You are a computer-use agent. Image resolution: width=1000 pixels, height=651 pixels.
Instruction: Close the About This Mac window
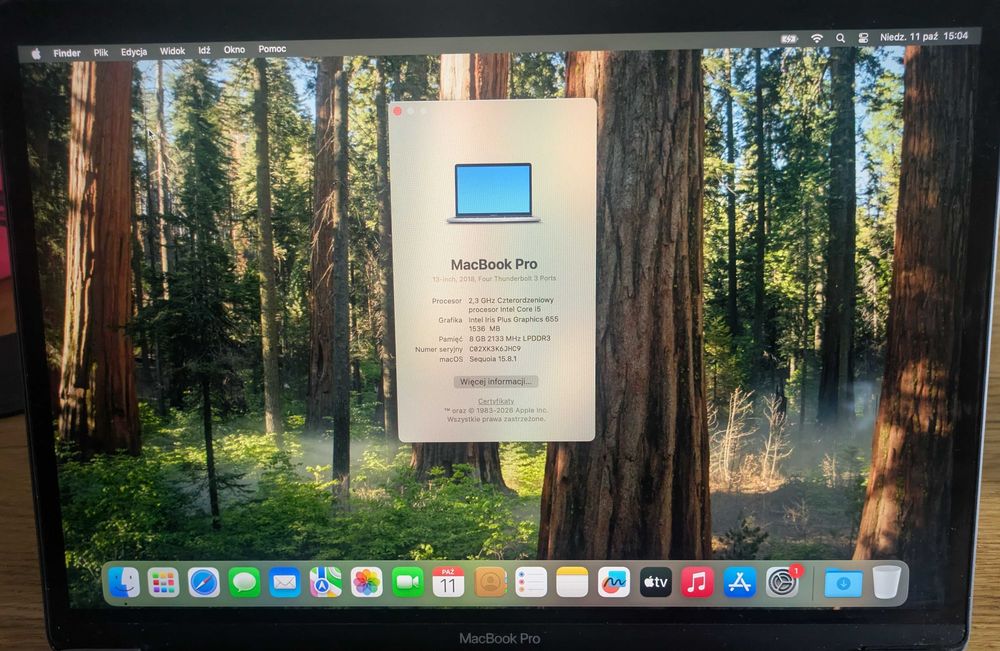[397, 112]
